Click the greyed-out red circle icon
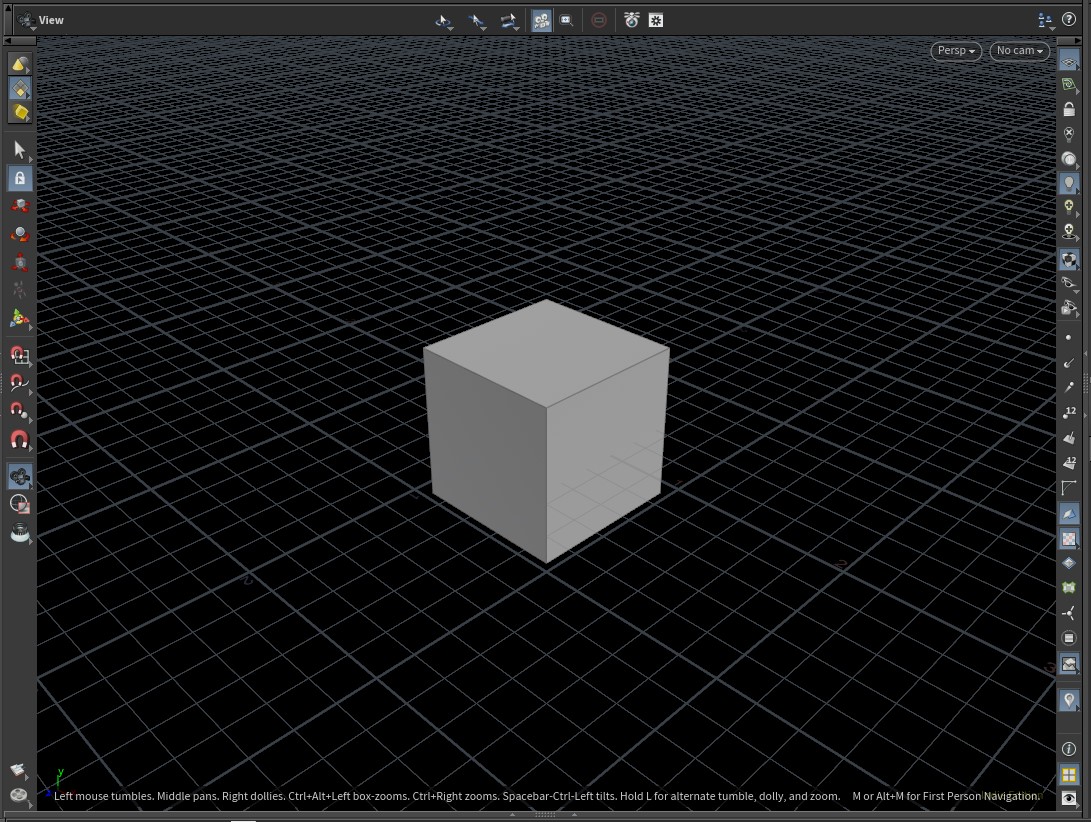 coord(598,21)
